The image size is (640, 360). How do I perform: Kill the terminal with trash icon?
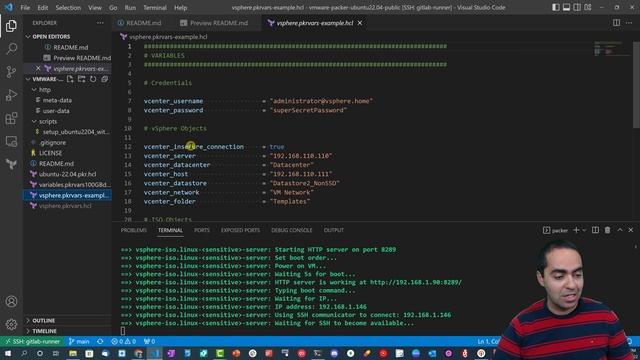coord(607,230)
